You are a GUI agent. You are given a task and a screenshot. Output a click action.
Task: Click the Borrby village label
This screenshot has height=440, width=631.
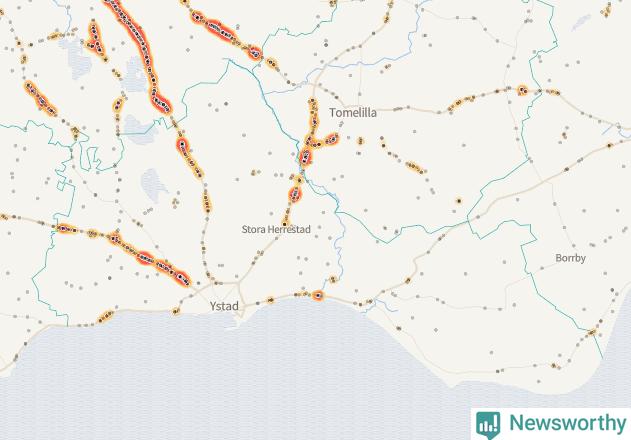pyautogui.click(x=570, y=258)
